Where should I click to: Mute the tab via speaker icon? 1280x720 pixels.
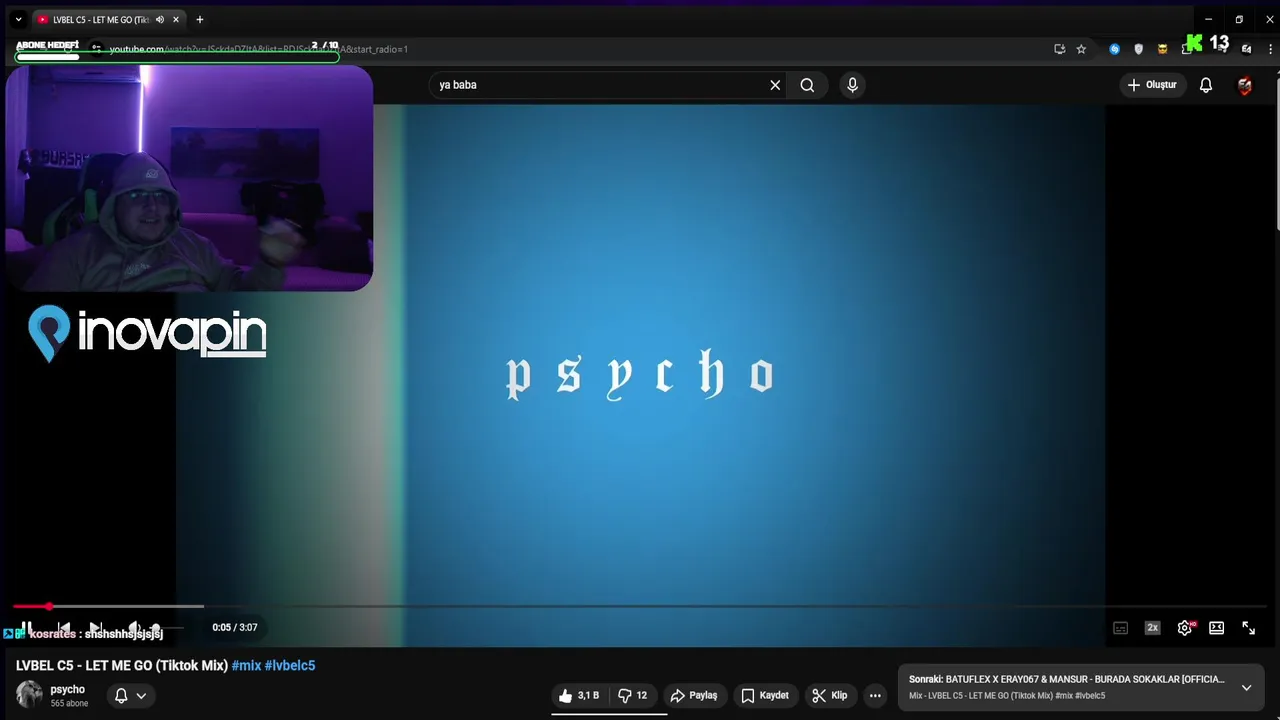click(160, 19)
